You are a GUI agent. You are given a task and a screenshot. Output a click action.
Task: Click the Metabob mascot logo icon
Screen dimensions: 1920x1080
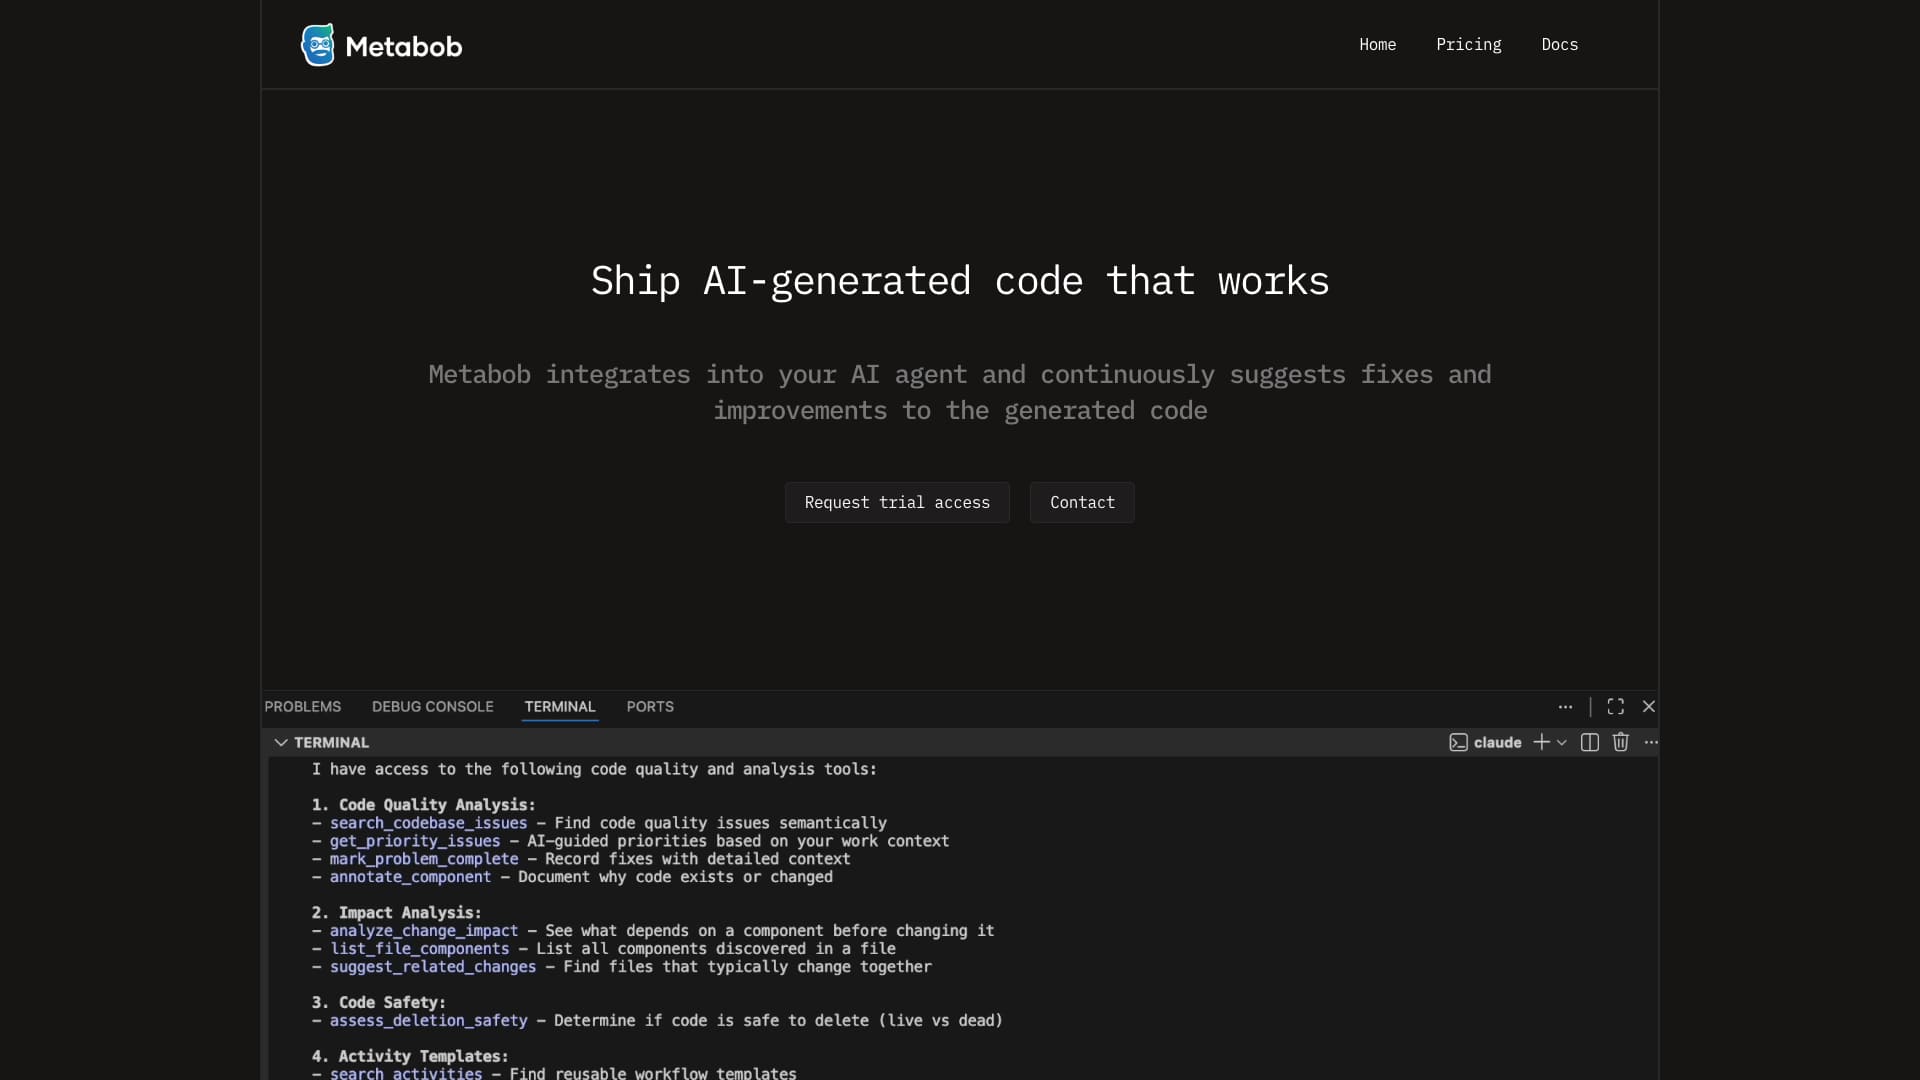(x=318, y=45)
